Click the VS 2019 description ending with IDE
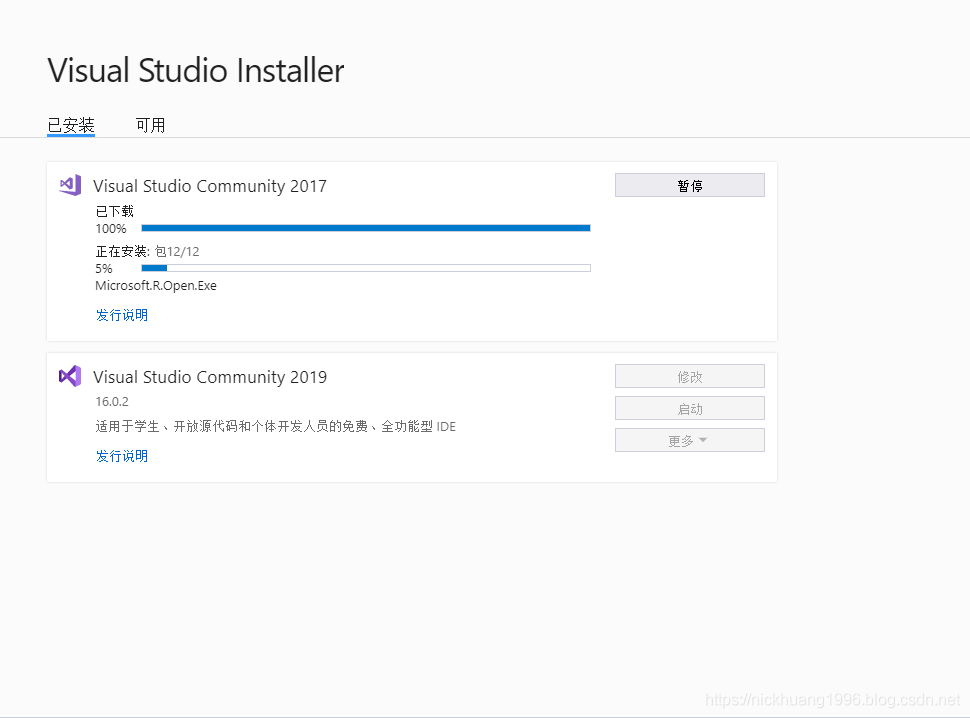 [x=275, y=426]
